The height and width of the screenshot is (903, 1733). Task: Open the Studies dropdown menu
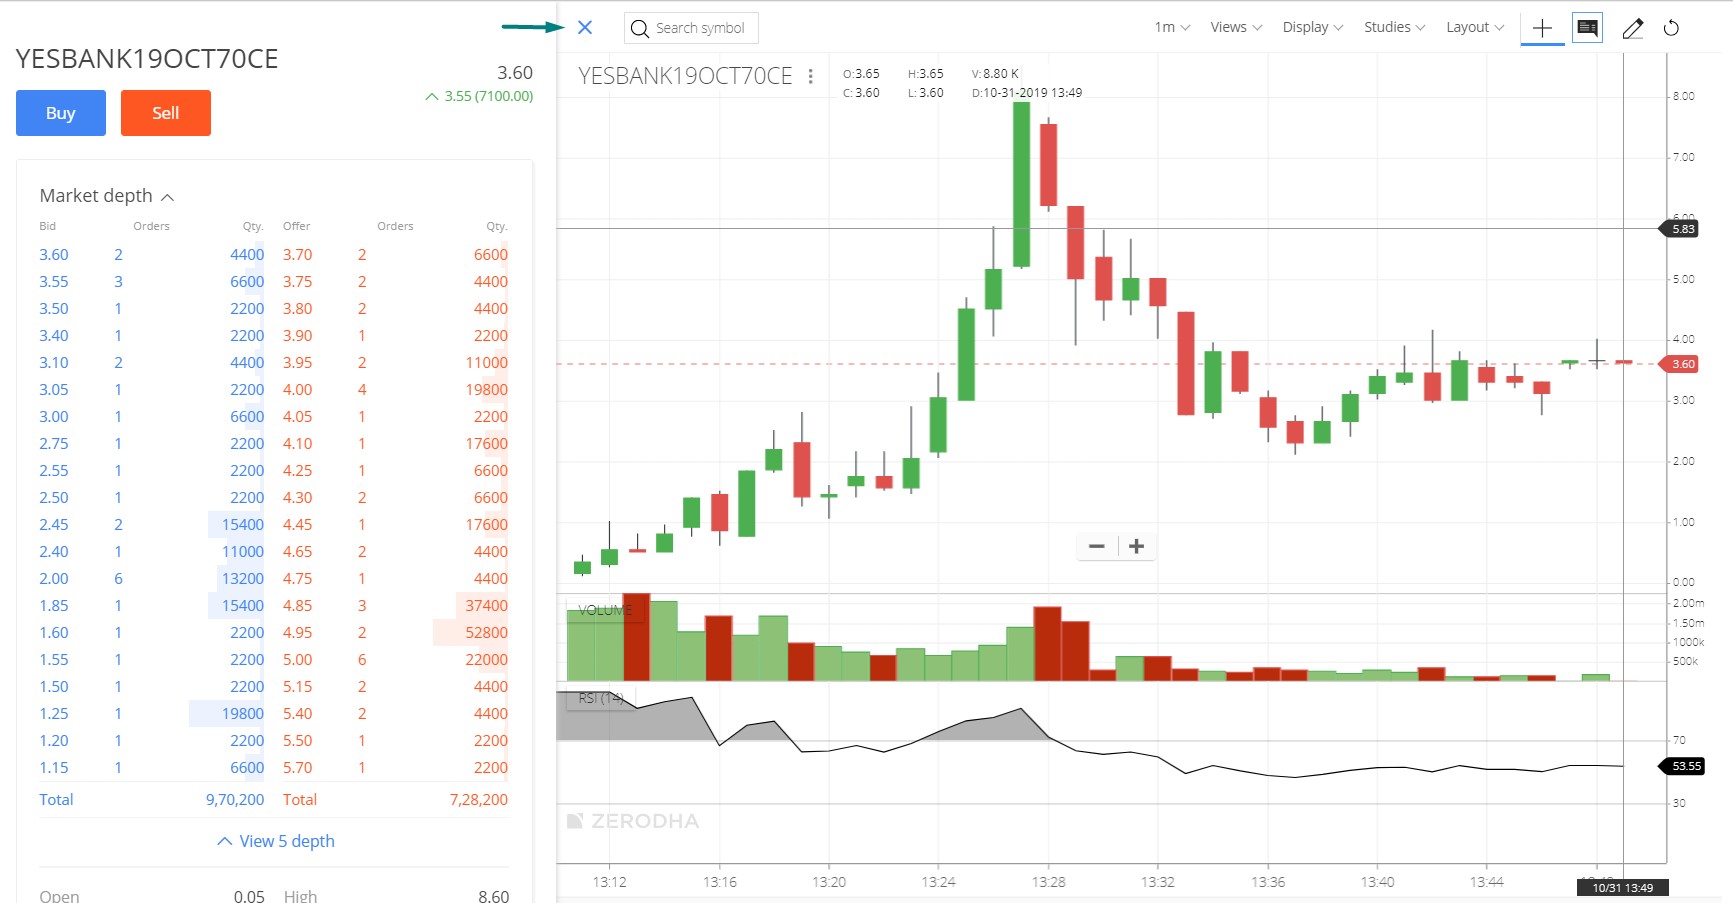(x=1395, y=27)
